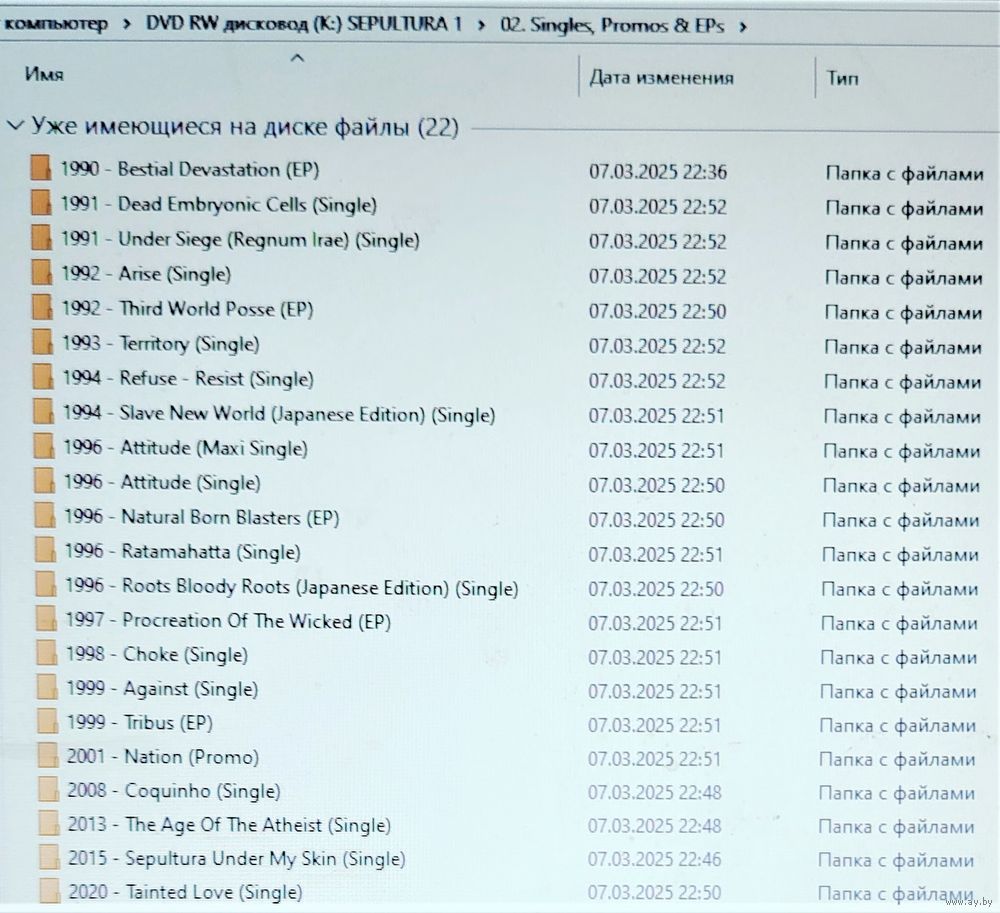Open breadcrumb chevron after 'SEPULTURA 1'
Viewport: 1000px width, 913px height.
[481, 26]
